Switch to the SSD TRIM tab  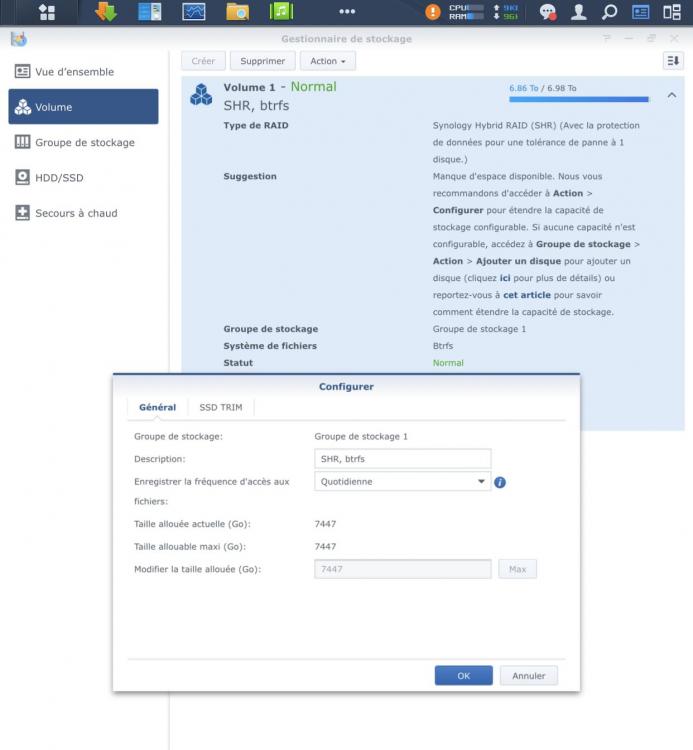click(x=221, y=408)
